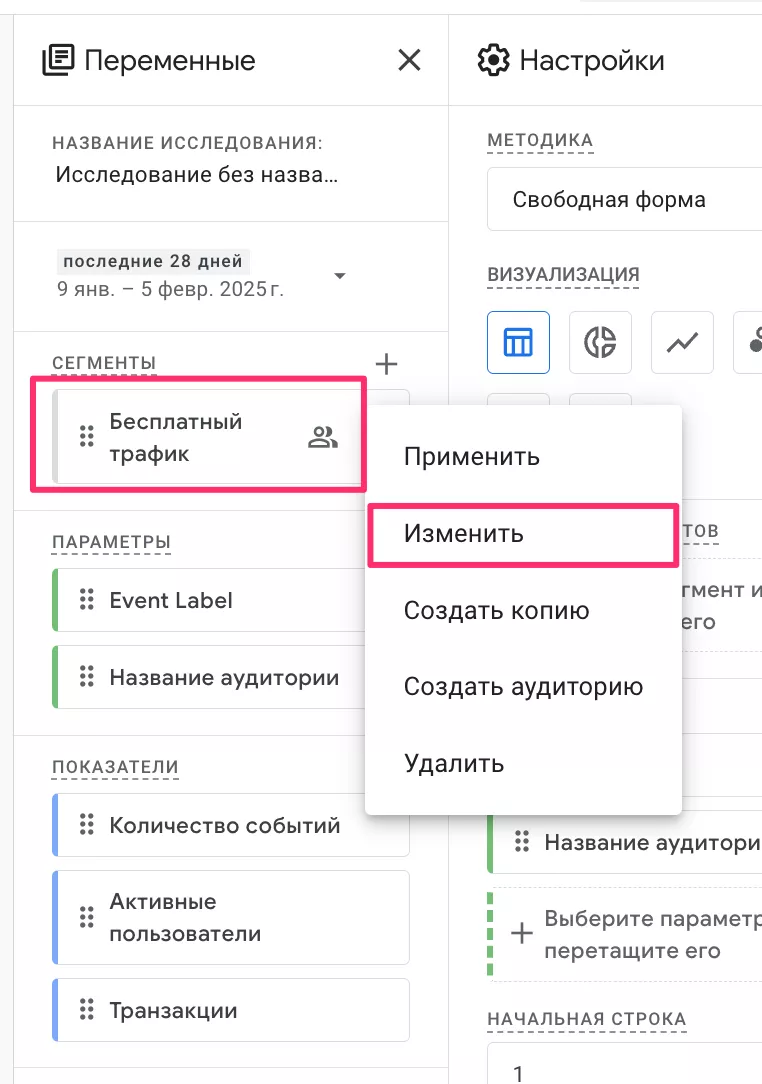
Task: Click Название аудитории chip in Настройки panel
Action: (624, 842)
